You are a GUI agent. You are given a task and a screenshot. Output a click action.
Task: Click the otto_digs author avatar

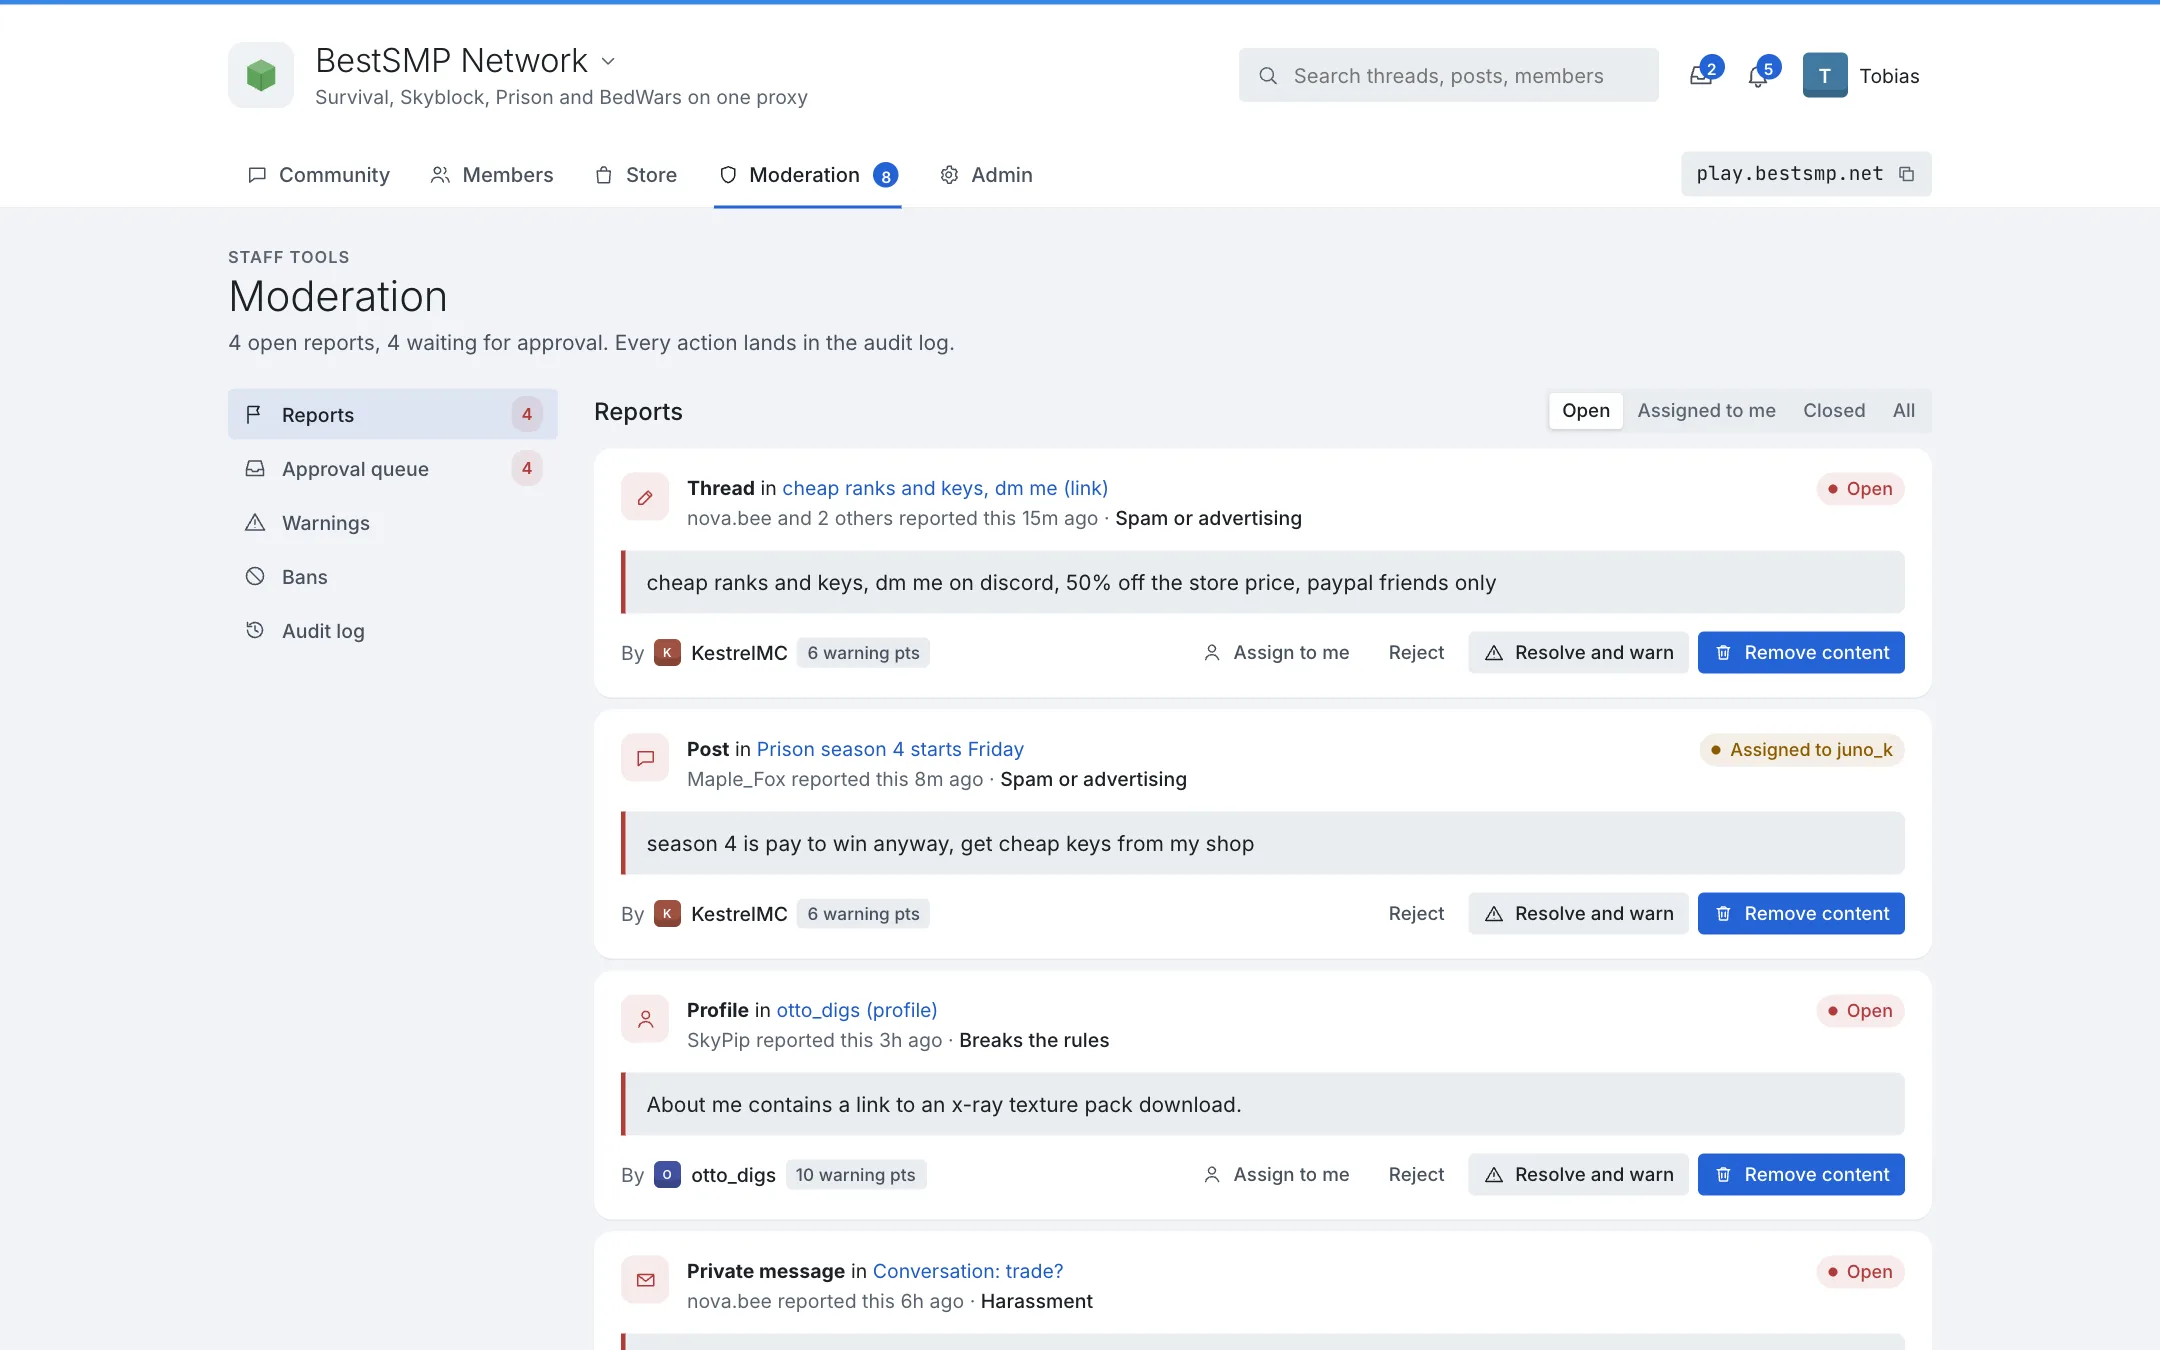click(x=667, y=1174)
